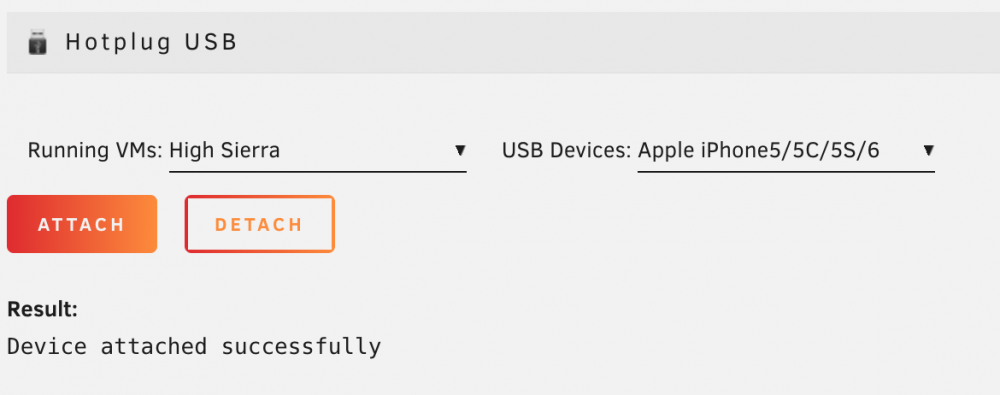Click the Device attached successfully message

click(x=194, y=347)
